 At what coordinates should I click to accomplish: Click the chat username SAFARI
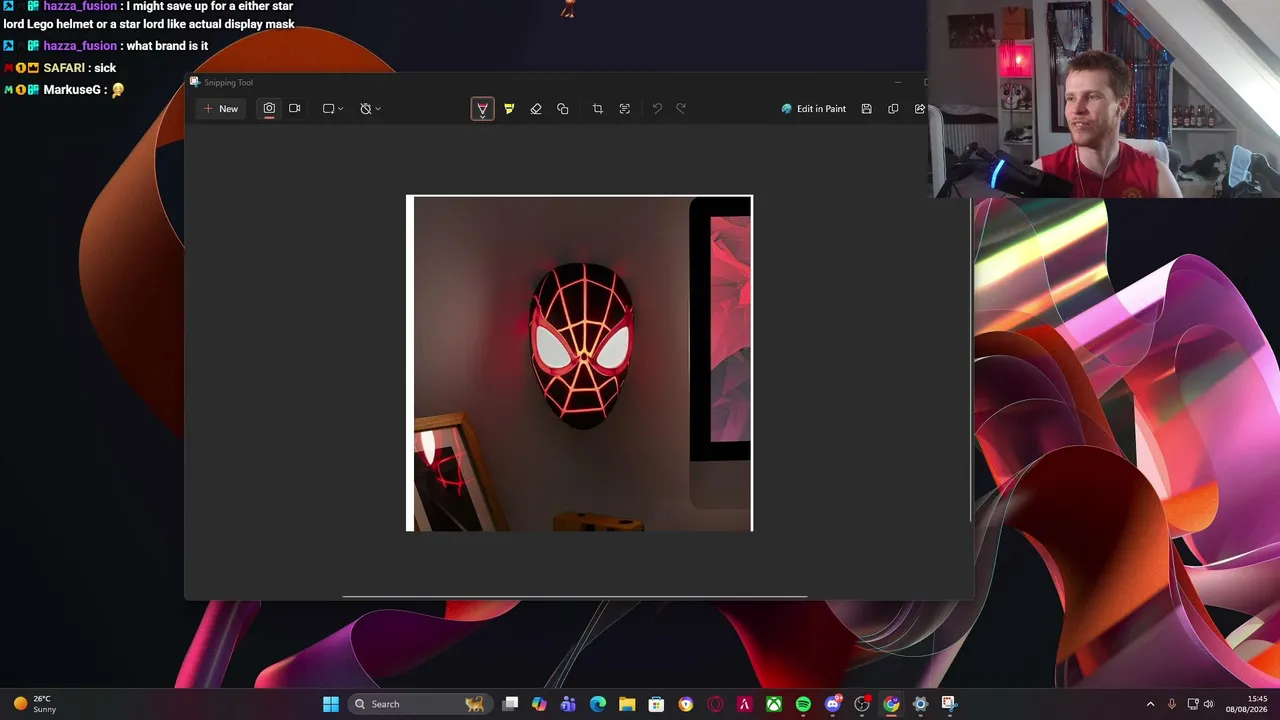[x=64, y=68]
